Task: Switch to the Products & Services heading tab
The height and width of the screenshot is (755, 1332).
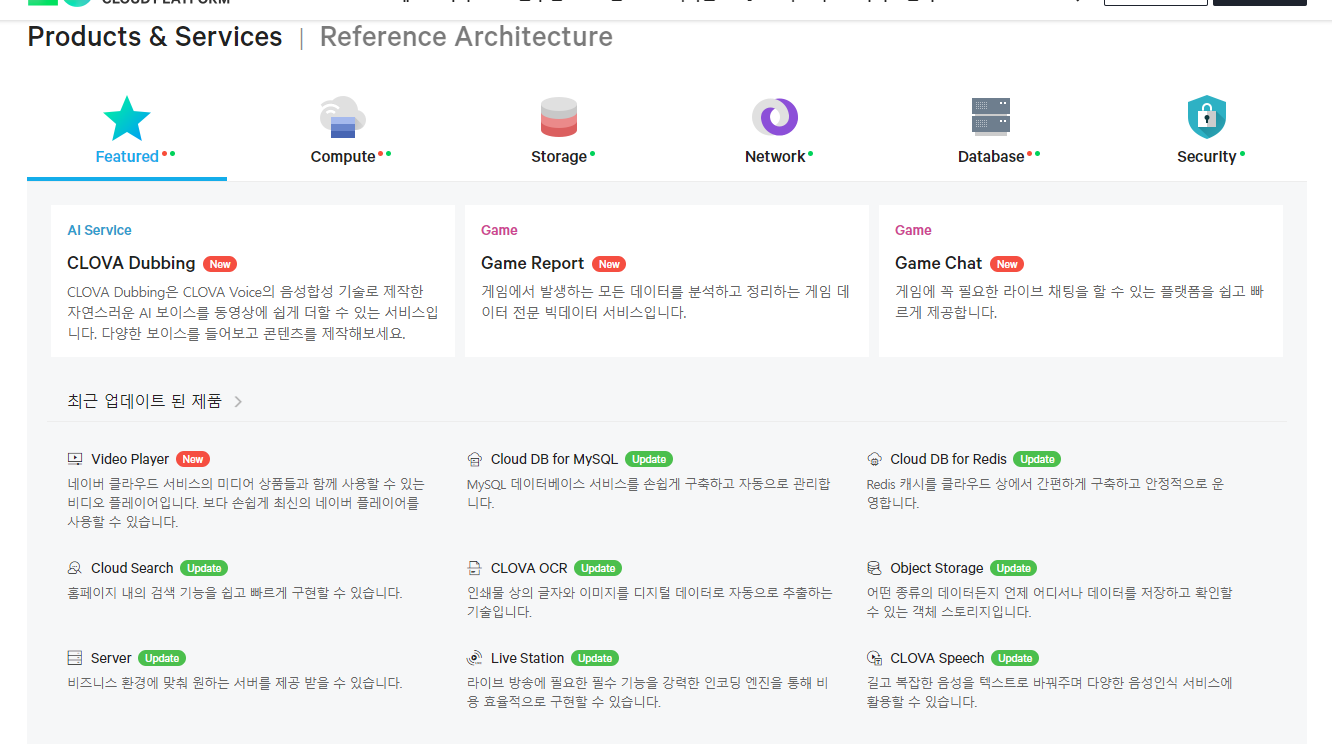Action: pyautogui.click(x=155, y=37)
